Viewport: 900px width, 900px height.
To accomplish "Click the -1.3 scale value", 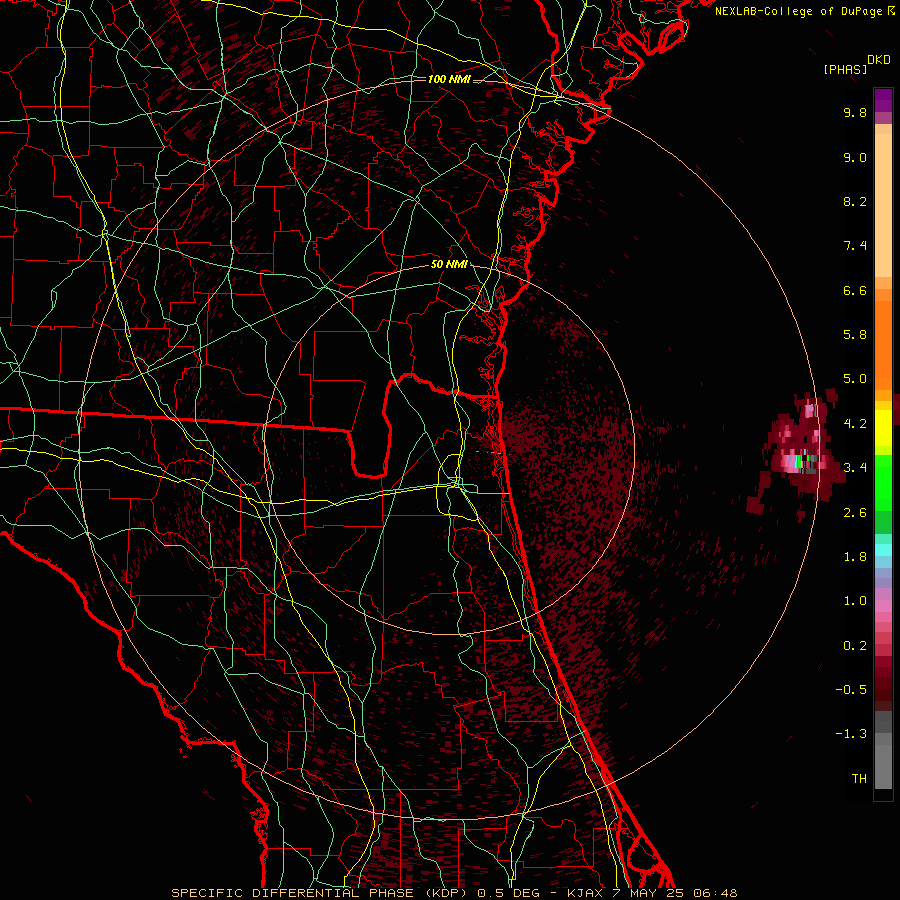I will point(851,734).
